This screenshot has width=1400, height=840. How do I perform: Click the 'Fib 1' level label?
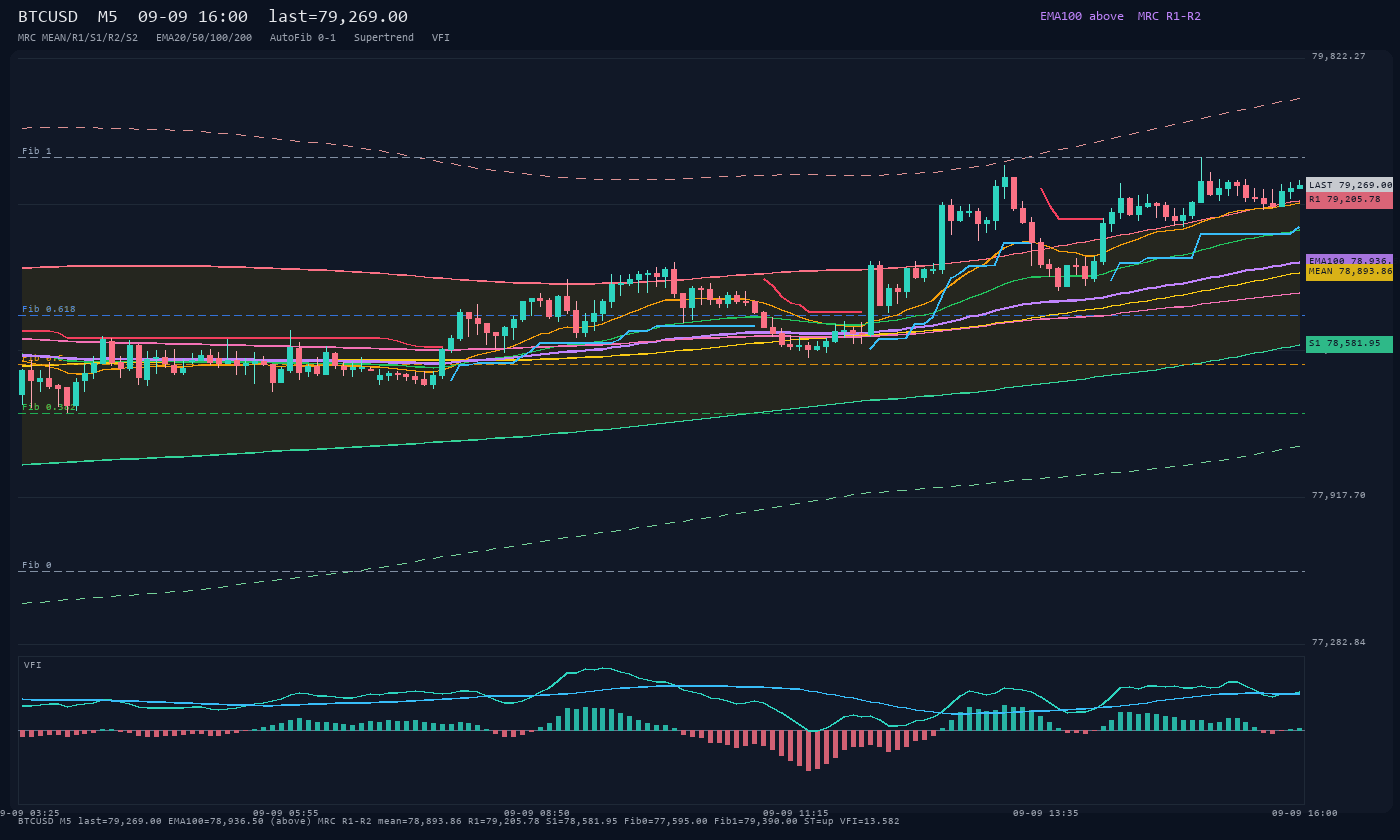(37, 151)
